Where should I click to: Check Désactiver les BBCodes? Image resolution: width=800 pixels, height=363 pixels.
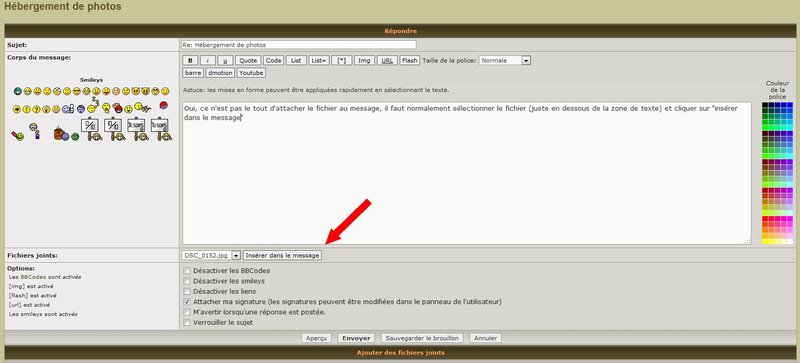coord(187,271)
